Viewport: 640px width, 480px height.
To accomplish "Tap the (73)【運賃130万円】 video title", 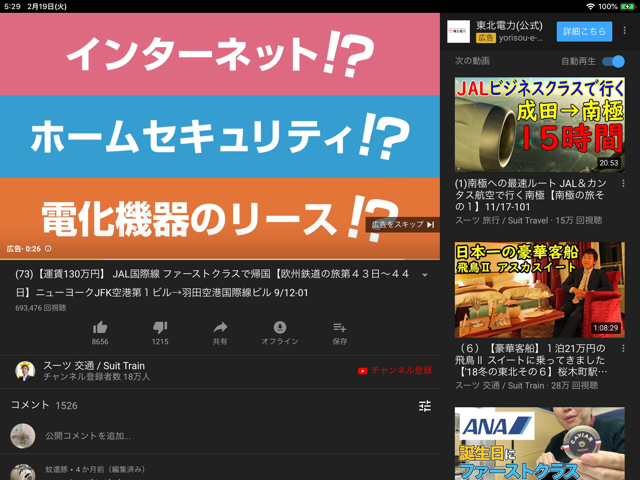I will tap(212, 283).
